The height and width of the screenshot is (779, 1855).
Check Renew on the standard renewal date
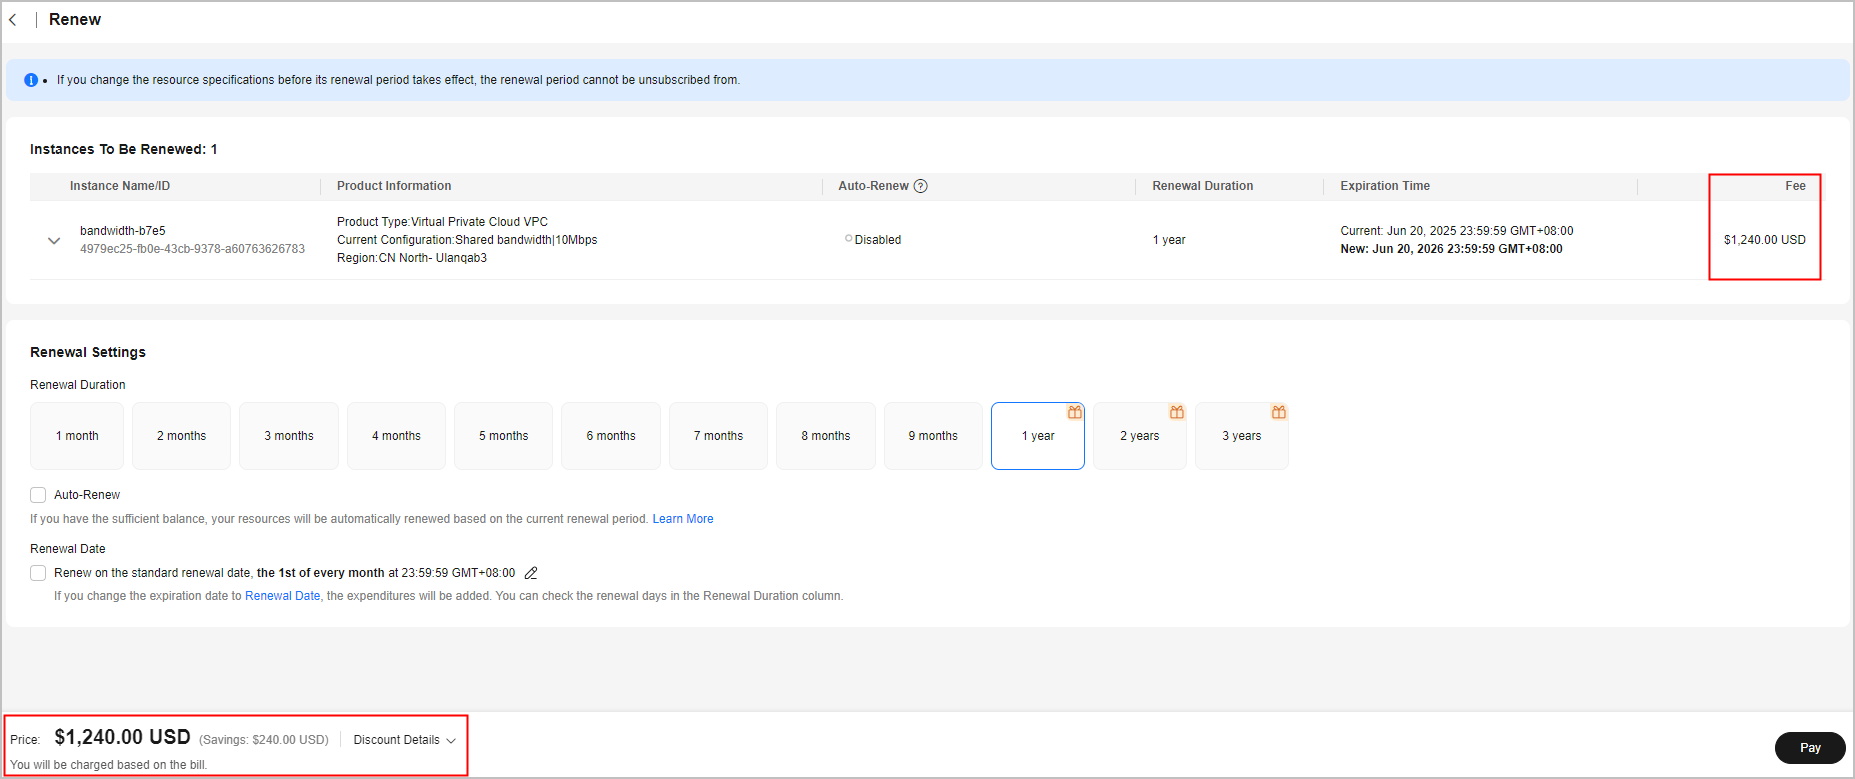(x=38, y=573)
